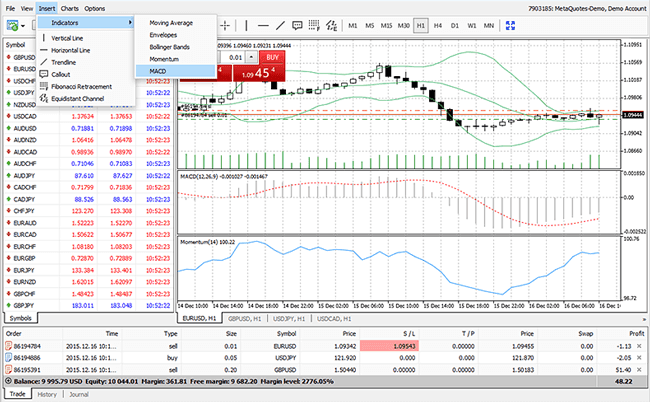
Task: Switch to W1 timeframe
Action: pos(472,26)
